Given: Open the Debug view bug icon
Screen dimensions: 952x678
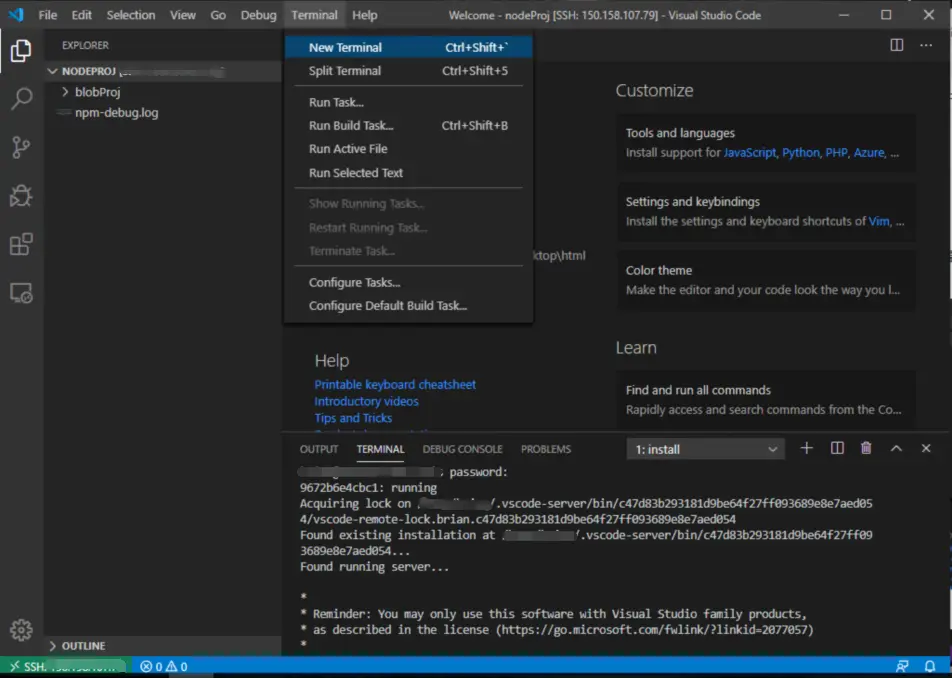Looking at the screenshot, I should pos(21,196).
